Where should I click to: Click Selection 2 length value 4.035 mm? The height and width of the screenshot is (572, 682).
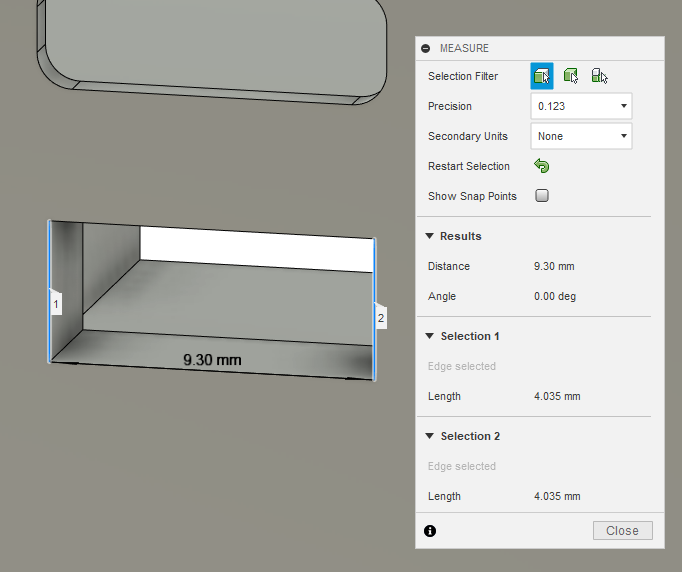[x=557, y=496]
